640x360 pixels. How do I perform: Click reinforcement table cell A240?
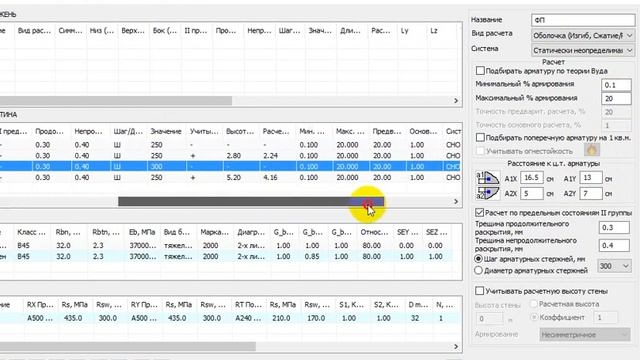[247, 318]
